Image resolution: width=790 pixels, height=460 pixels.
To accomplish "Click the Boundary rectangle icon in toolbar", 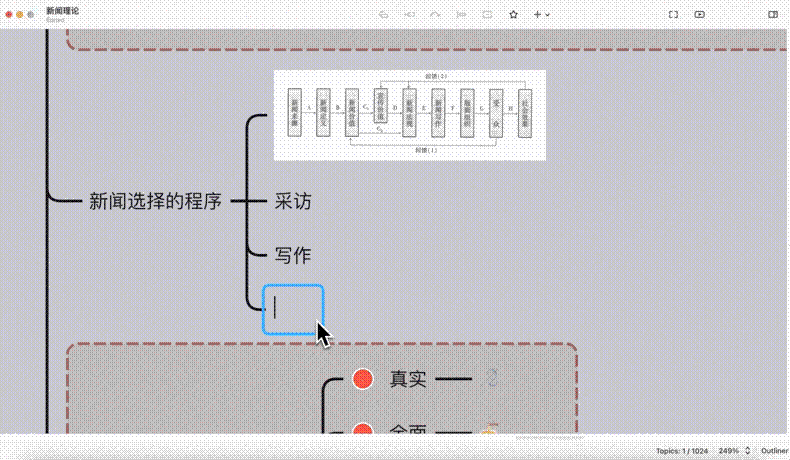I will (x=487, y=15).
